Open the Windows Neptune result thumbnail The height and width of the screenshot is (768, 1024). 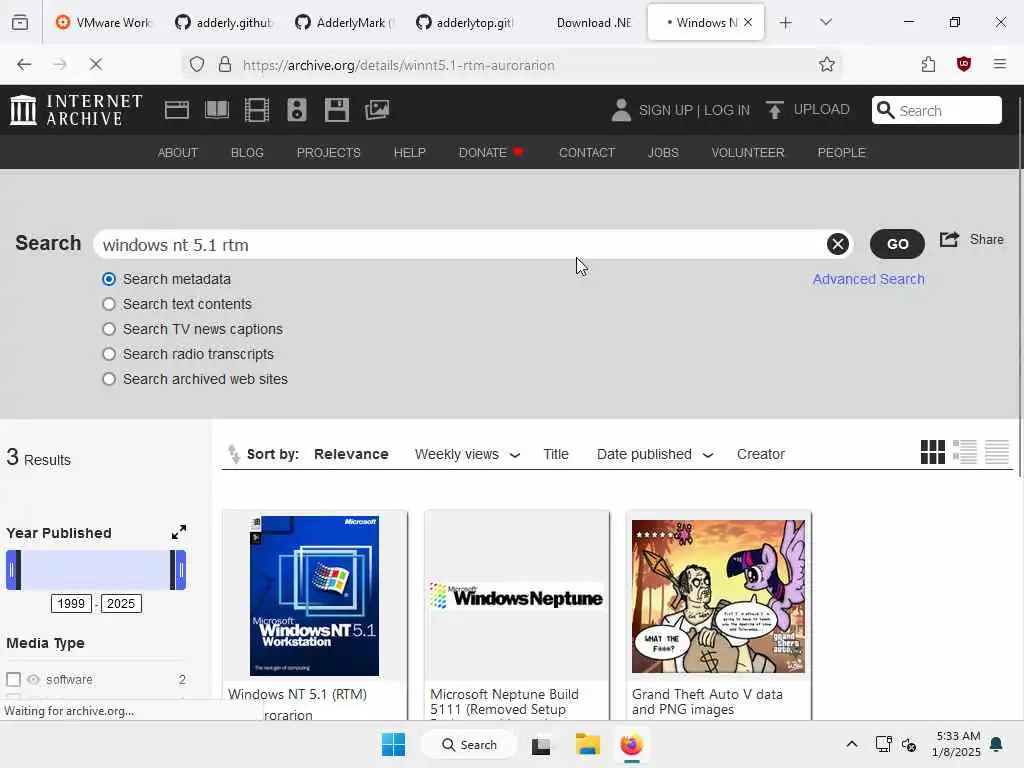[517, 596]
